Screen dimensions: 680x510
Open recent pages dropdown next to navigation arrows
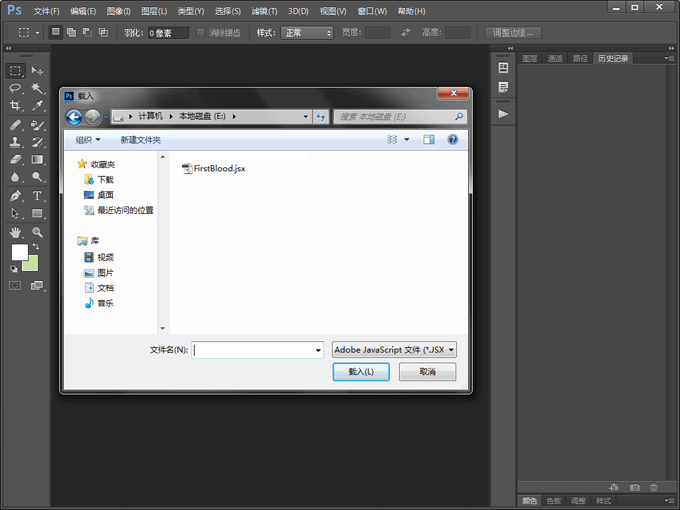pos(105,117)
